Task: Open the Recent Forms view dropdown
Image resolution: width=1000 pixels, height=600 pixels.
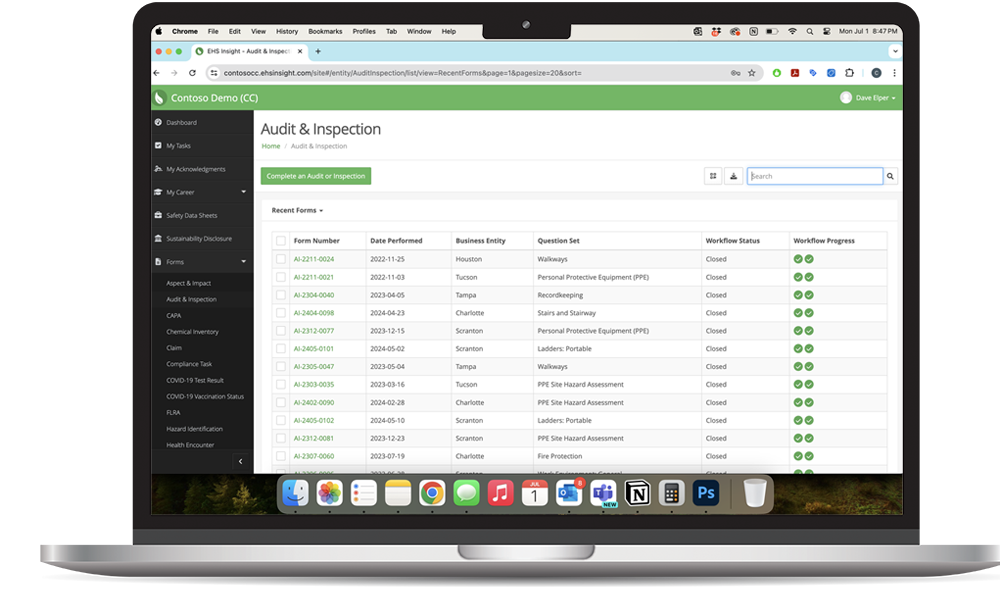Action: click(x=297, y=210)
